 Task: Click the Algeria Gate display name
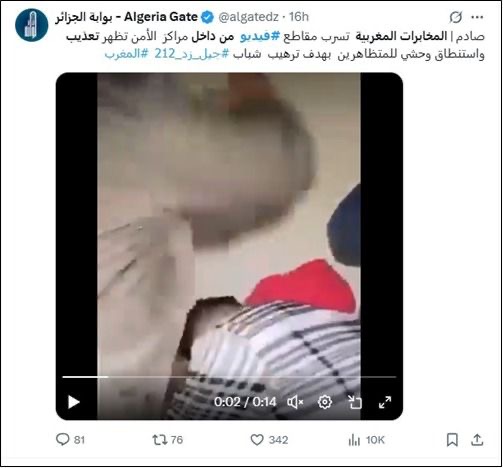[x=126, y=17]
